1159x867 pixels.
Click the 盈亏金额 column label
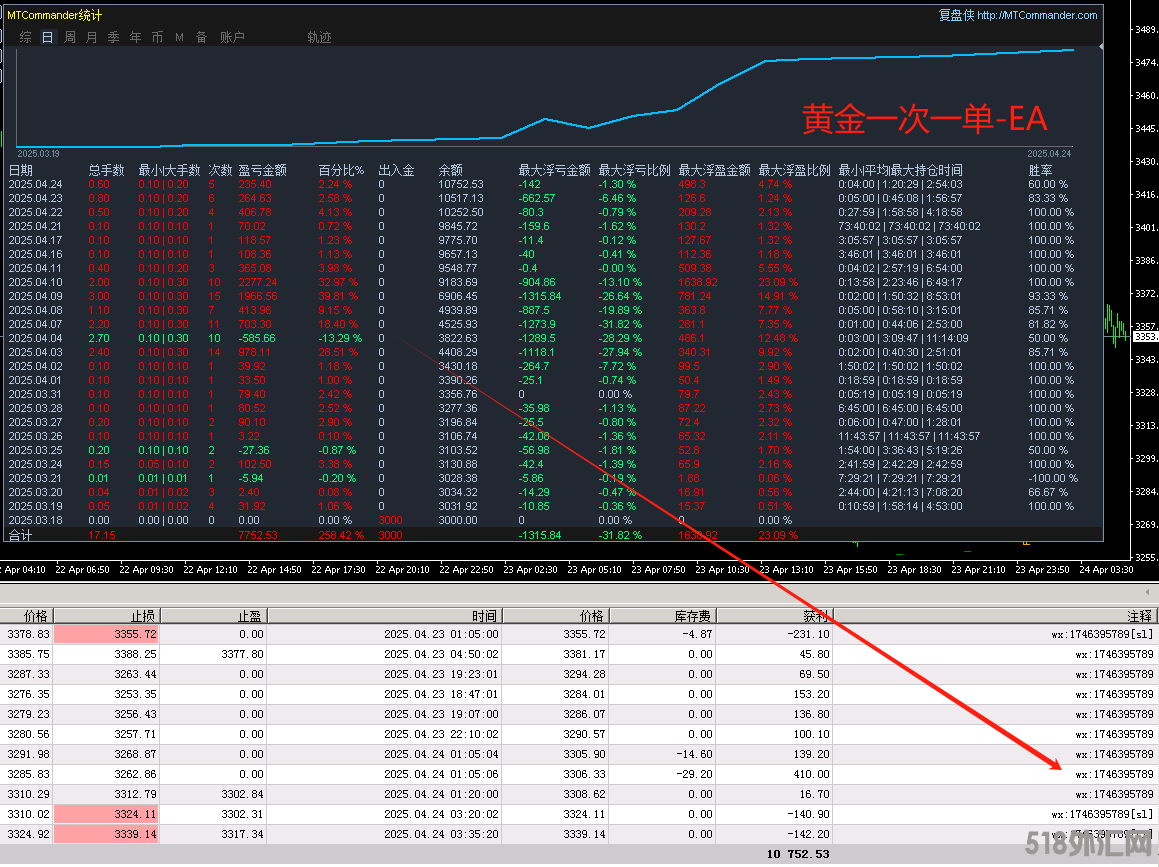[x=262, y=170]
